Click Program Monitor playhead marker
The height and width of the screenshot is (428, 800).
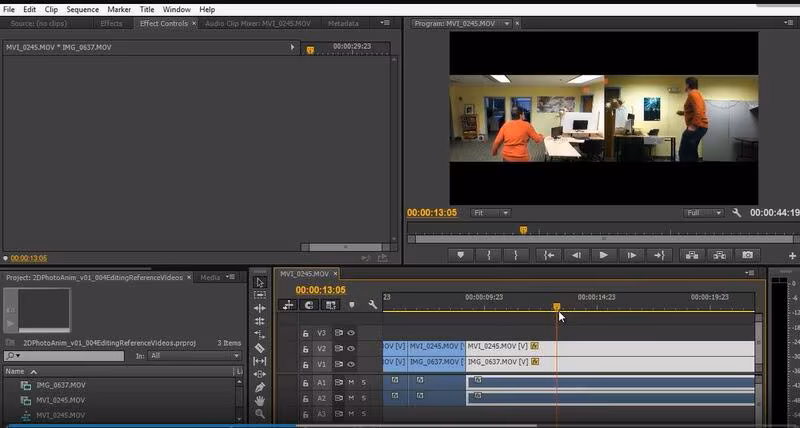[x=523, y=230]
